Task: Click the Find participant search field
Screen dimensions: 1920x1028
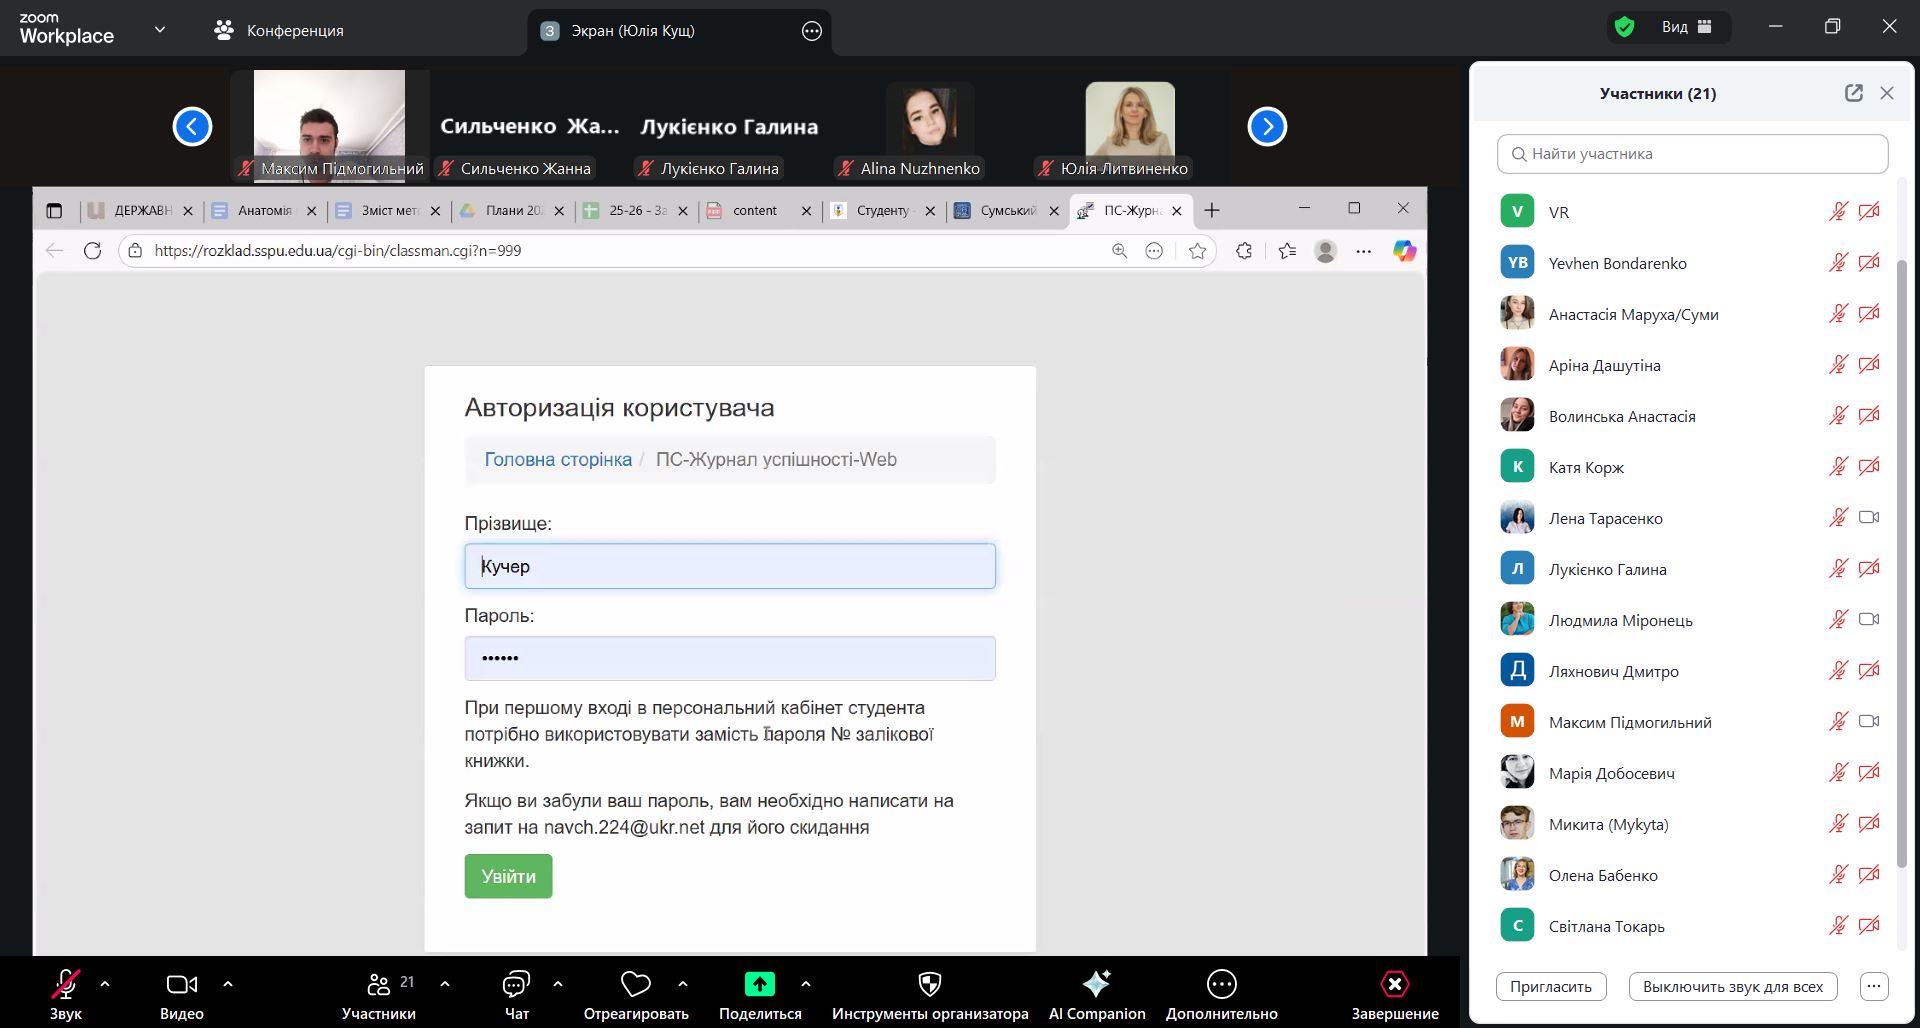Action: tap(1692, 154)
